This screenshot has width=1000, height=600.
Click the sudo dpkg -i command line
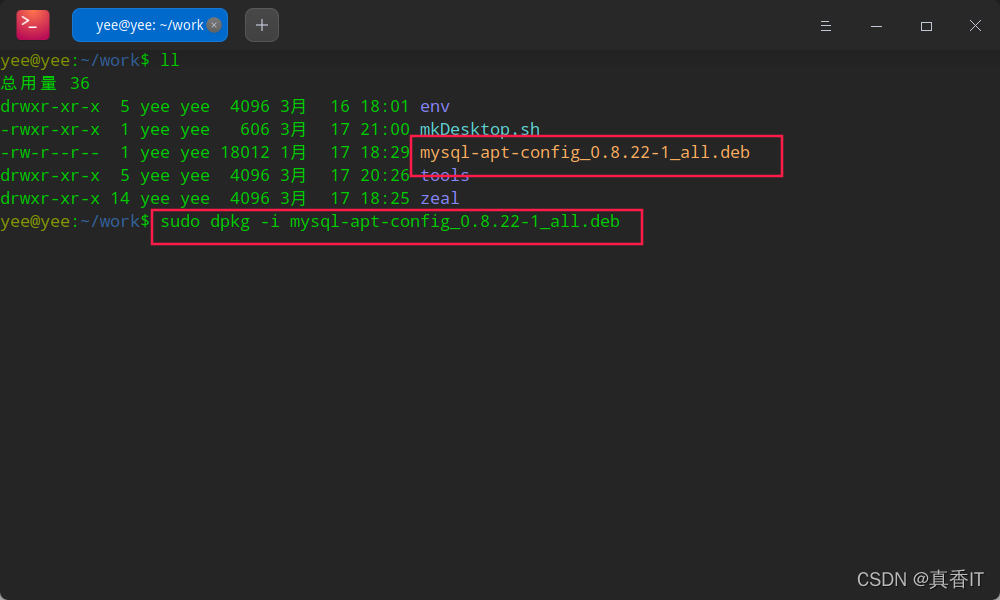390,221
